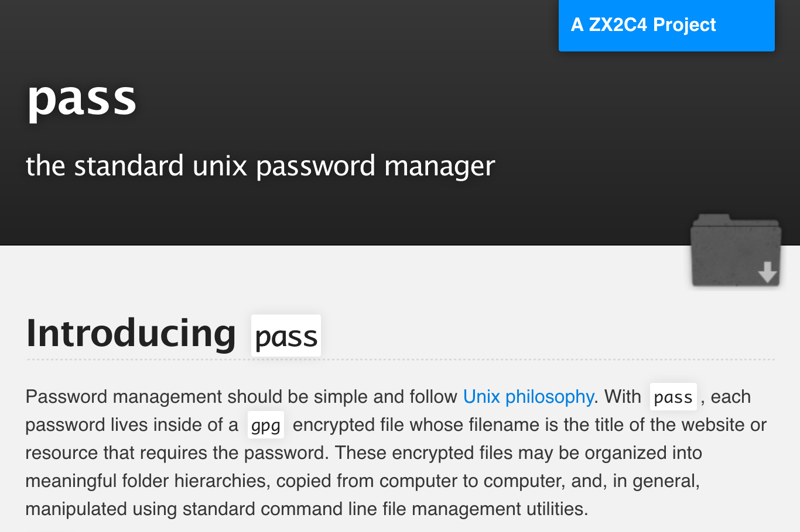Click the pass code label in heading
Screen dimensions: 800x532
[286, 337]
